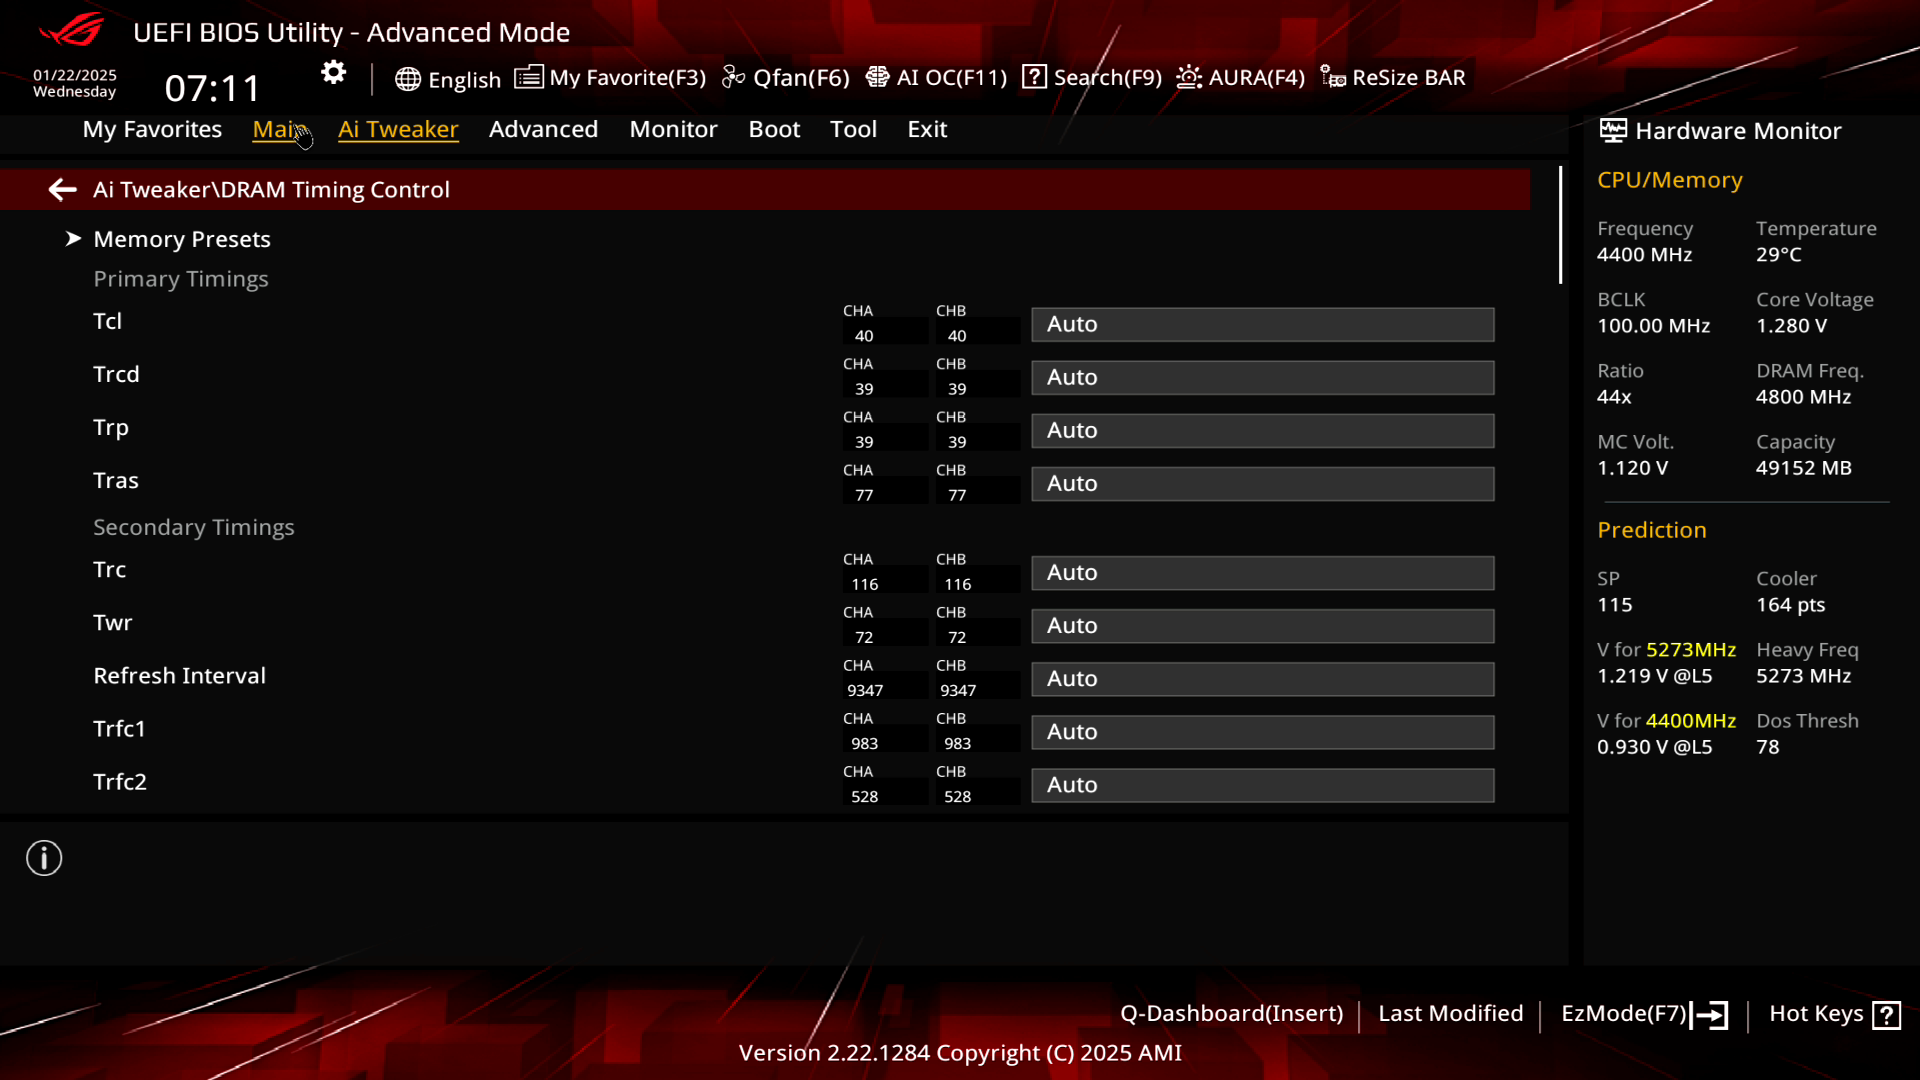The image size is (1920, 1080).
Task: Toggle Auto setting for Trc timing
Action: pyautogui.click(x=1261, y=572)
